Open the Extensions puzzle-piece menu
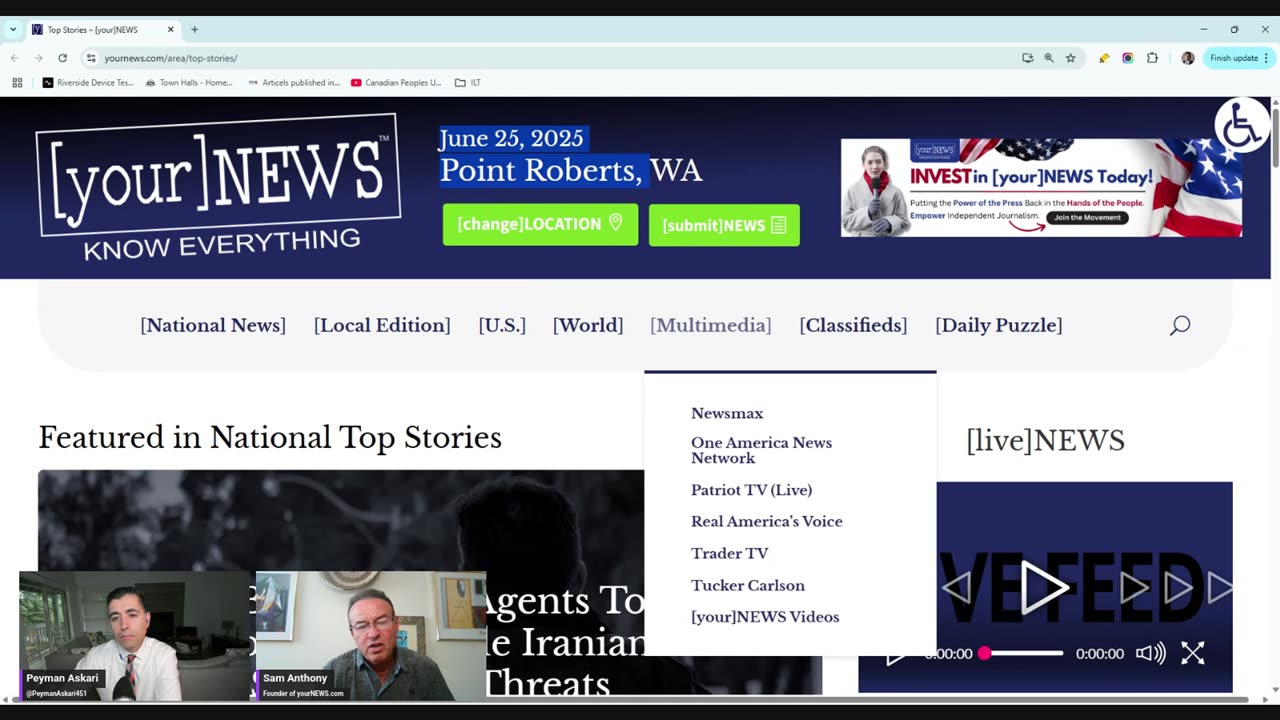This screenshot has height=720, width=1280. (1152, 58)
